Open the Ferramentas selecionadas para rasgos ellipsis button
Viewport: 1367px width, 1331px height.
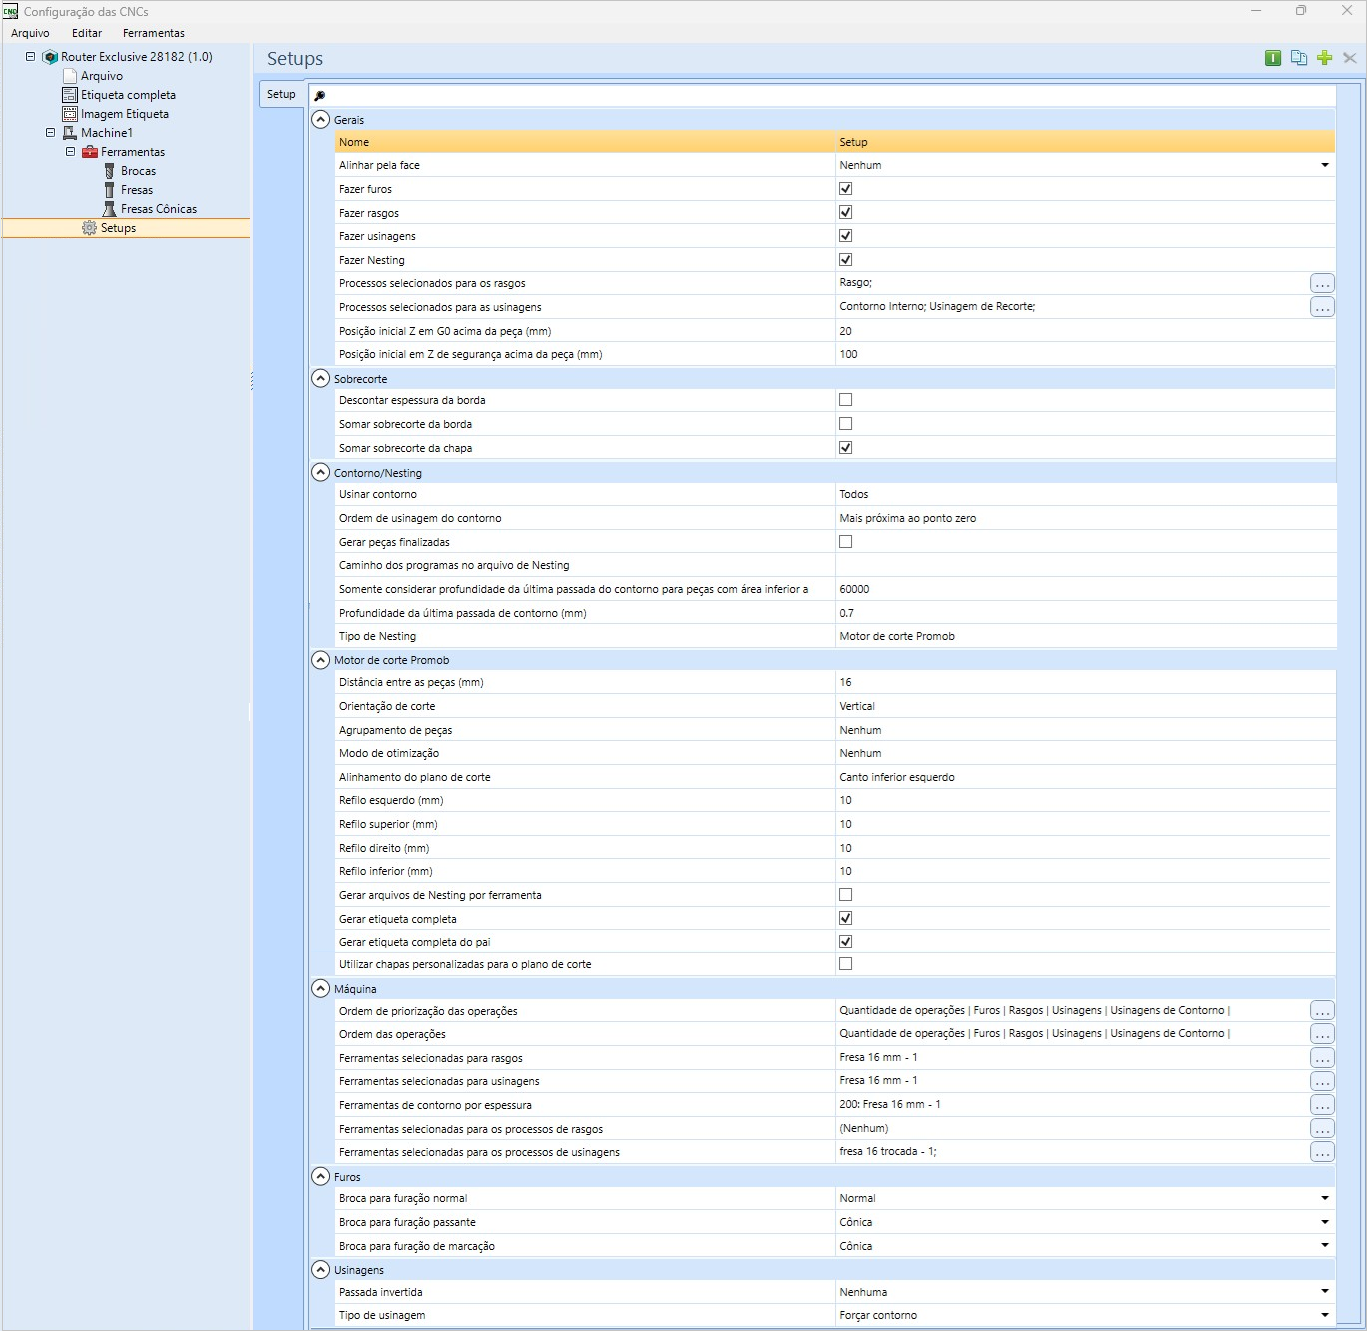coord(1322,1058)
